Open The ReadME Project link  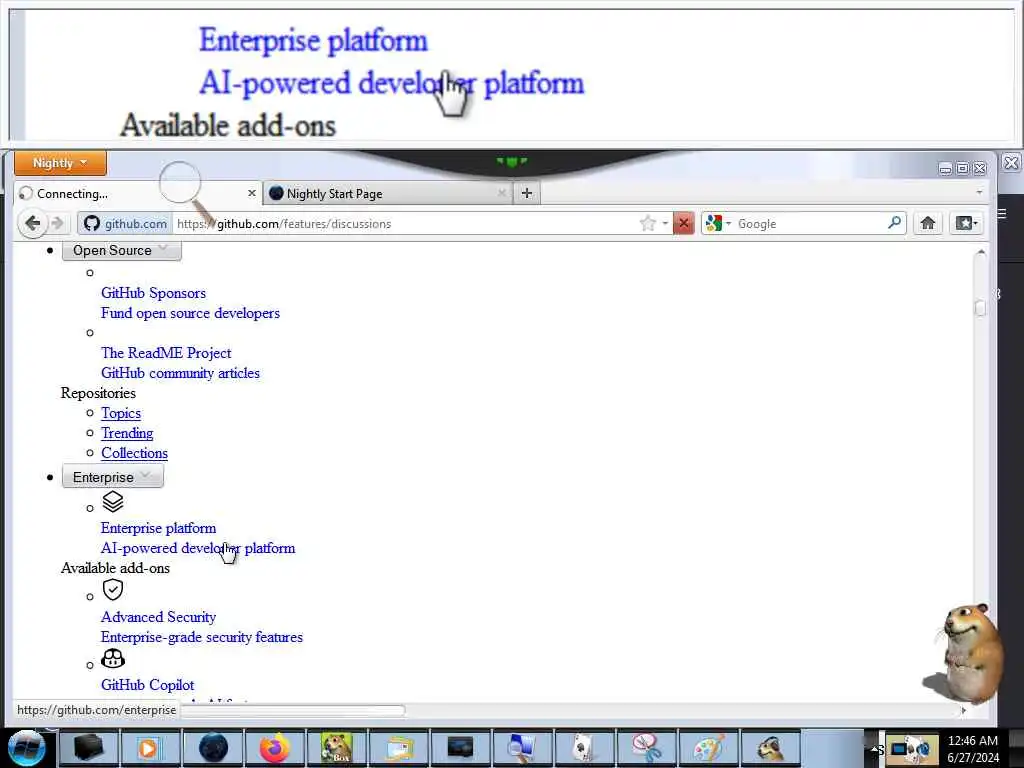pyautogui.click(x=166, y=353)
